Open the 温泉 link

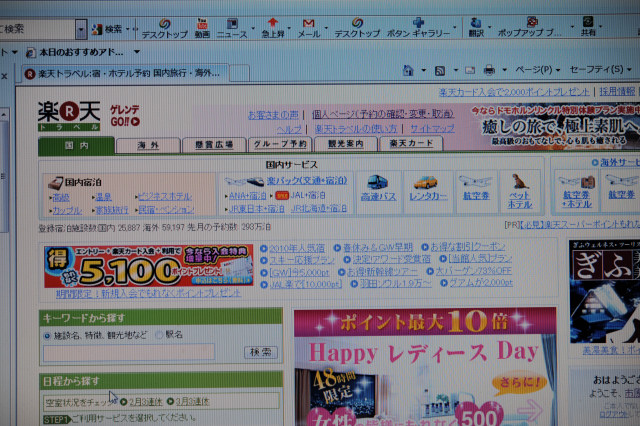[x=103, y=197]
